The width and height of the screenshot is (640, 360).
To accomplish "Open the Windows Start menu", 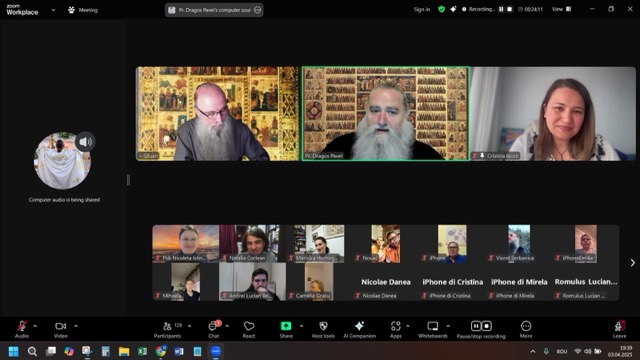I will tap(13, 351).
